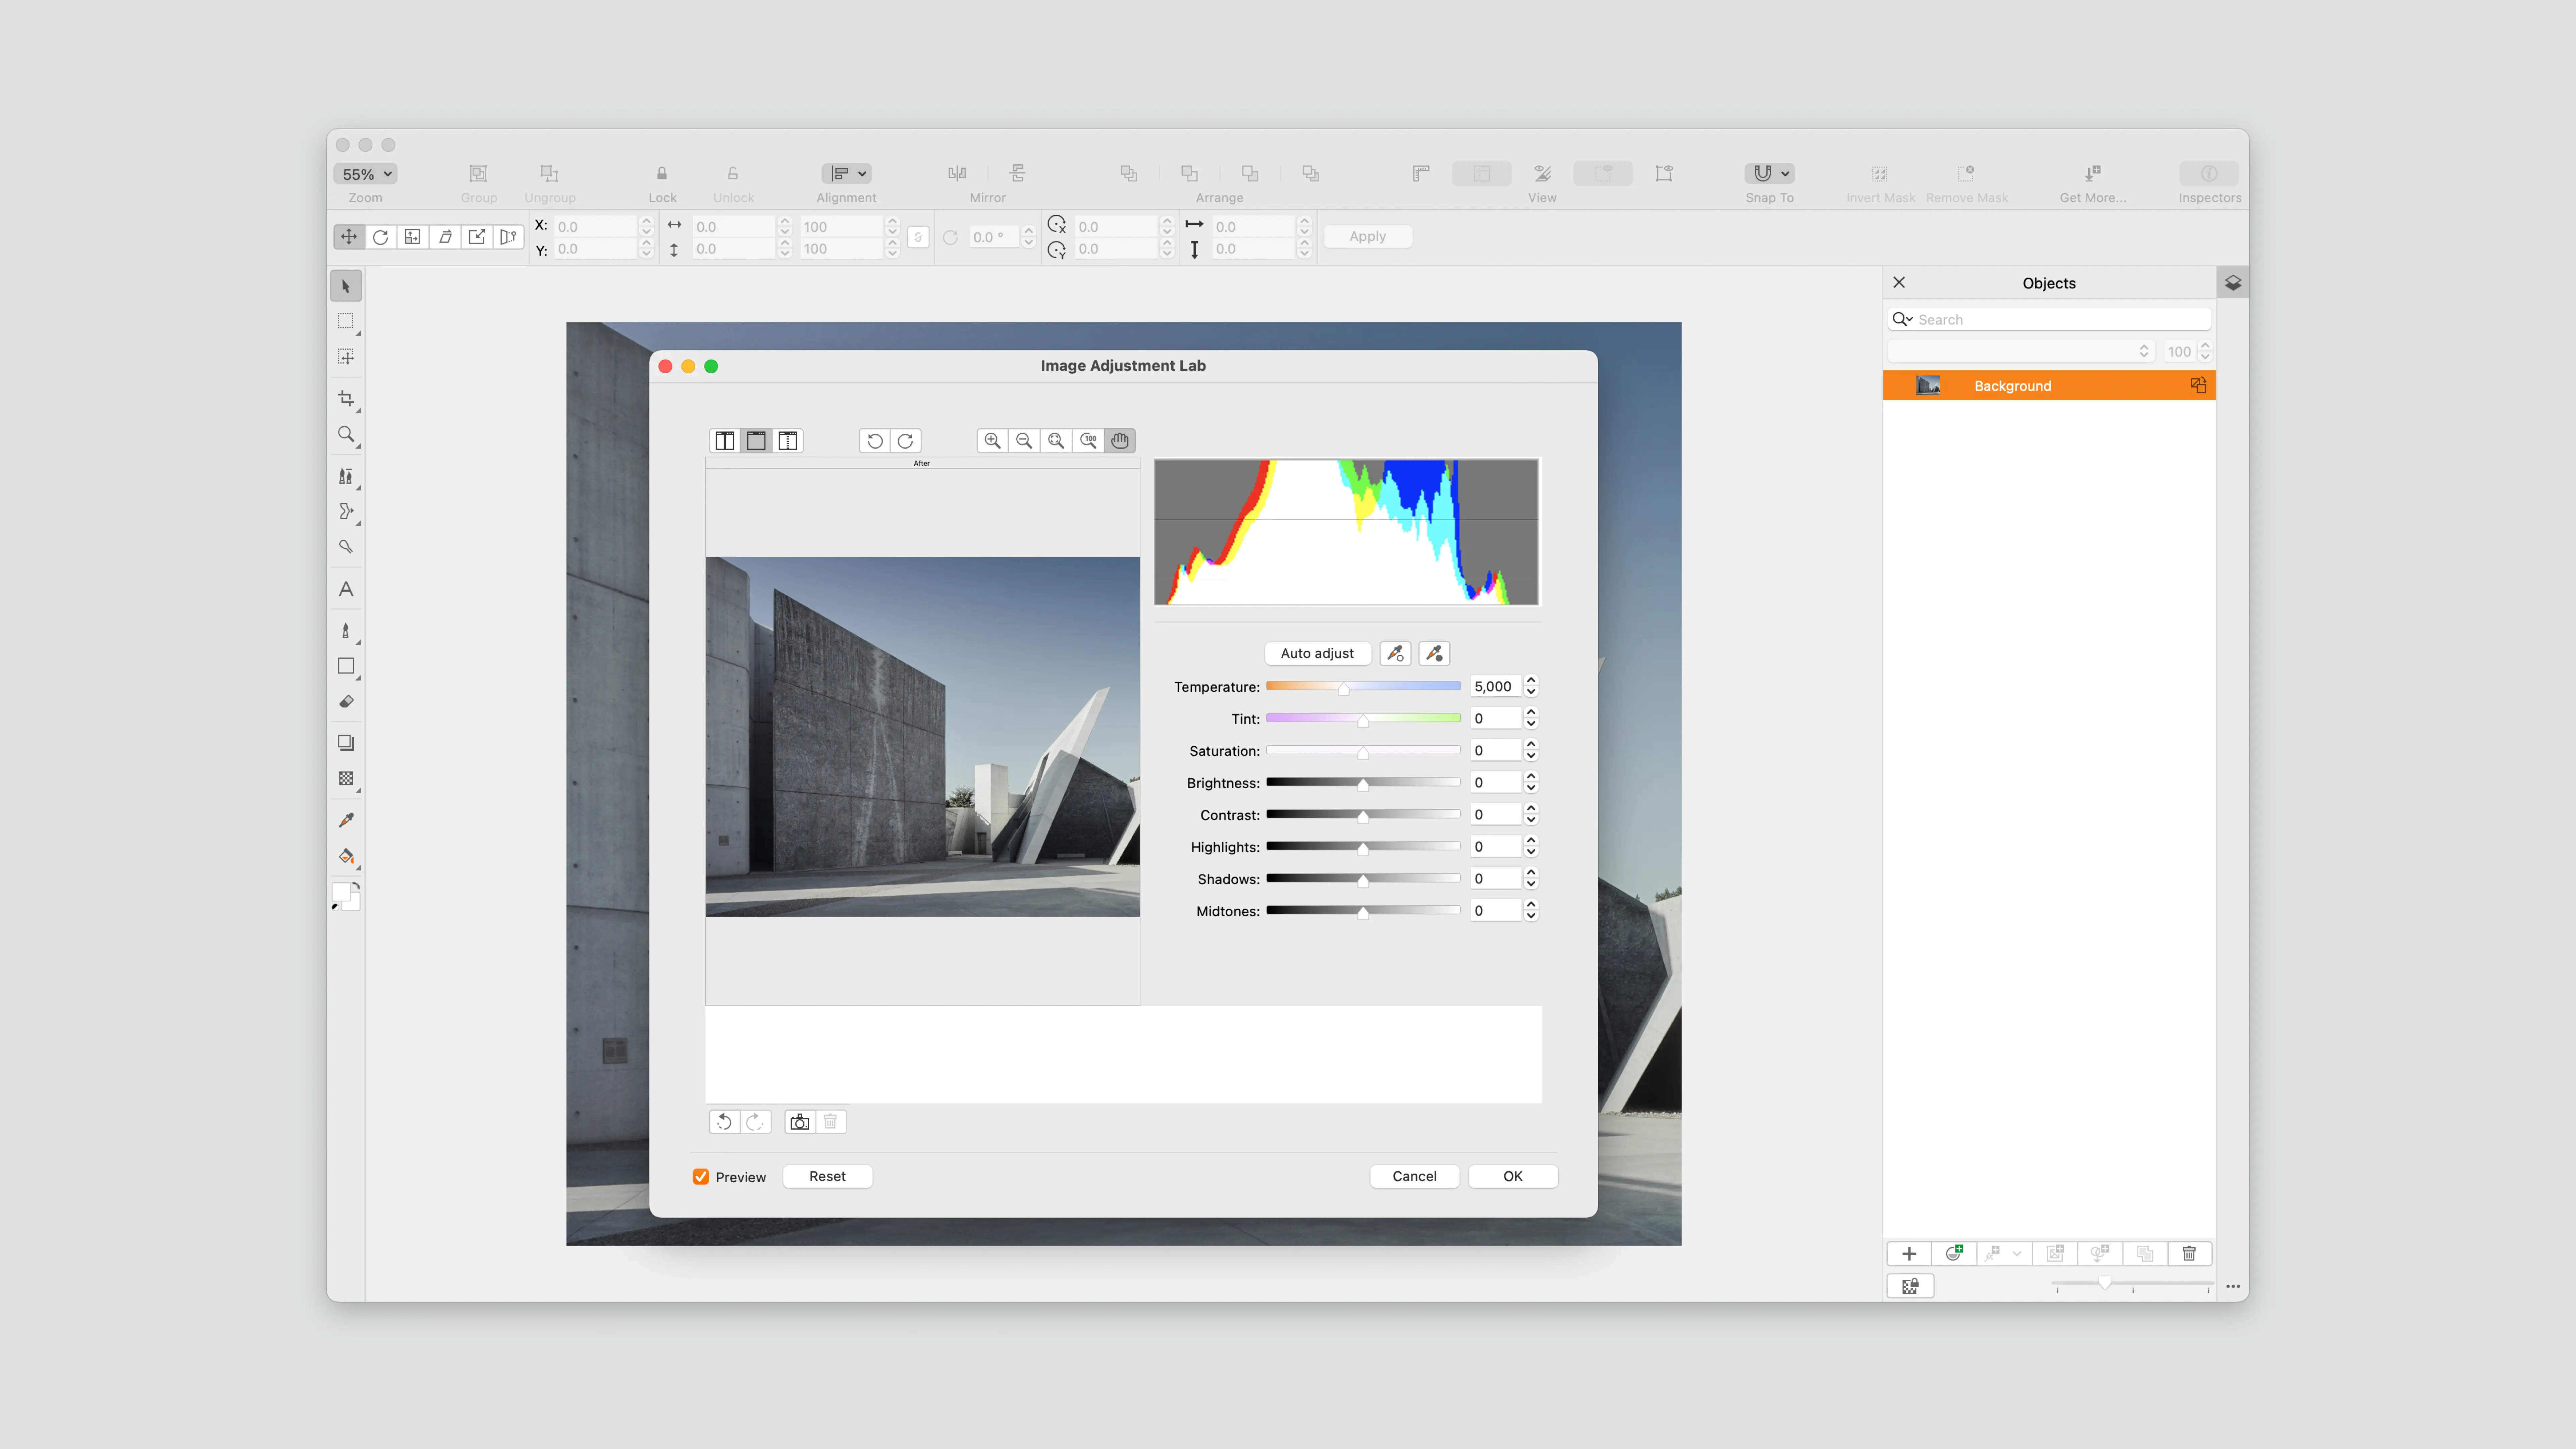Select the Zoom magnifier tool in left toolbar

coord(346,435)
